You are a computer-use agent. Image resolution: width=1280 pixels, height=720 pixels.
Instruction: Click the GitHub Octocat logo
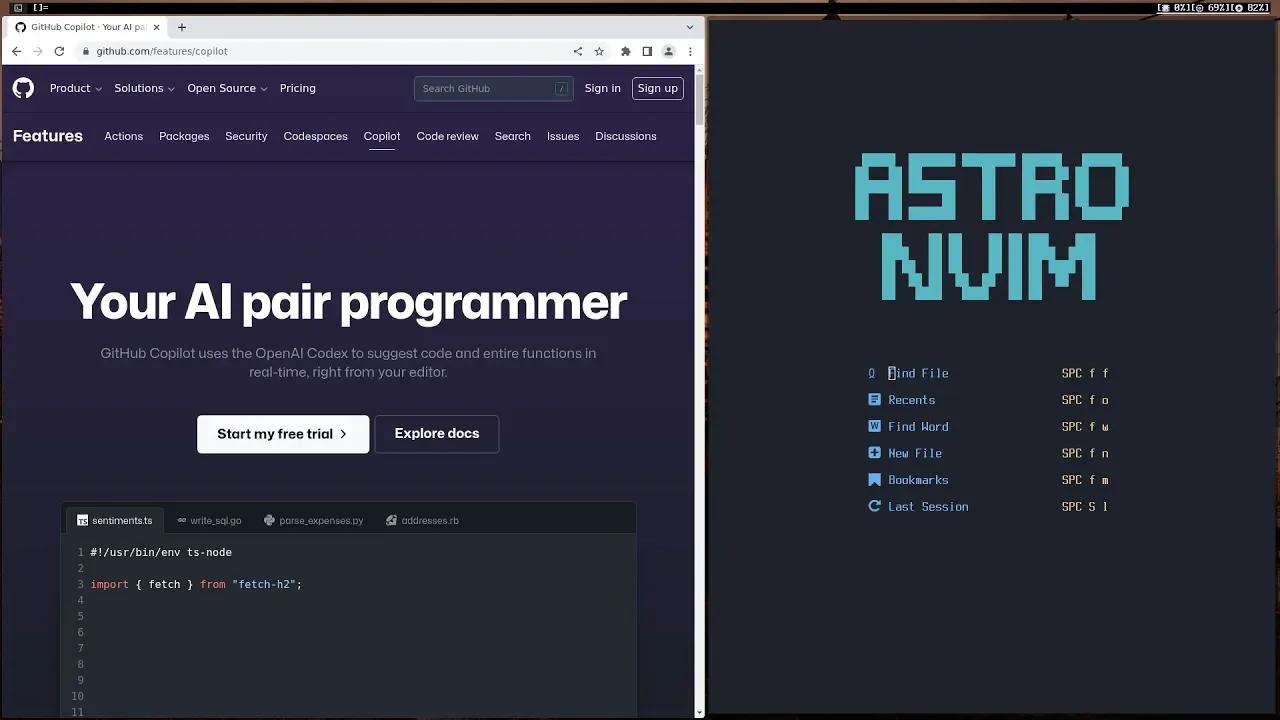coord(23,88)
